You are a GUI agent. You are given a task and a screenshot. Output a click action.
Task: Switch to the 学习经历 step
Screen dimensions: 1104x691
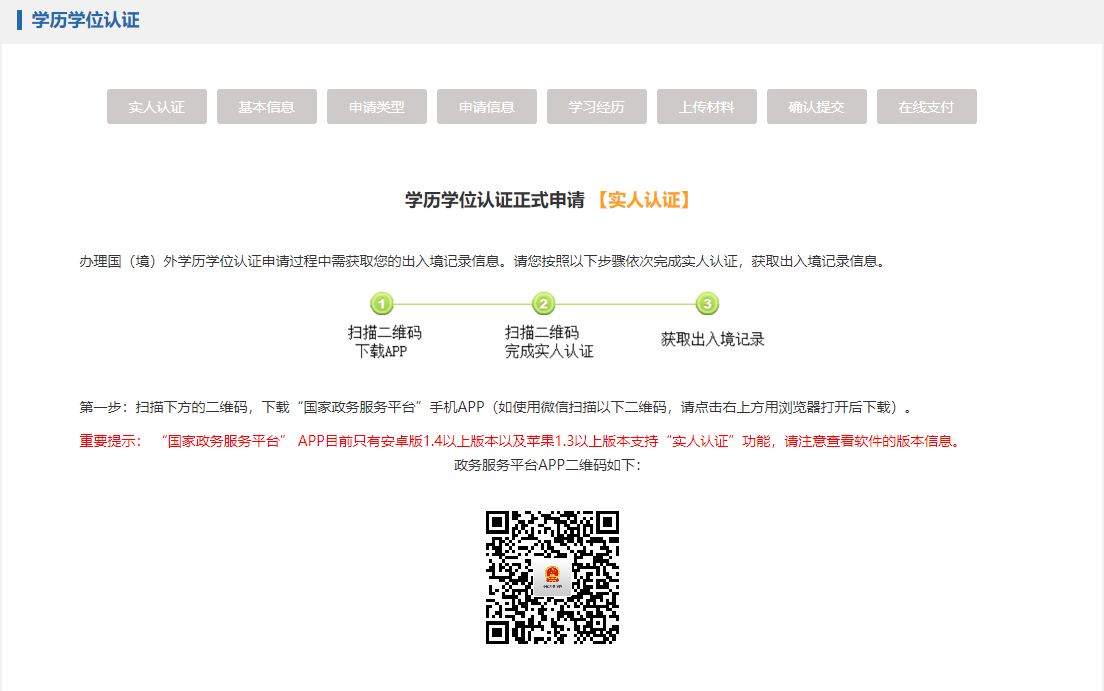tap(597, 107)
